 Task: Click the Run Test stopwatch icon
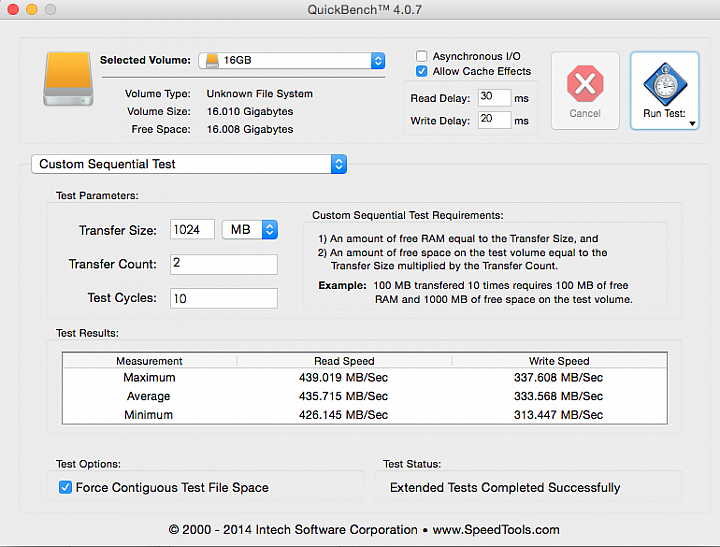(665, 84)
